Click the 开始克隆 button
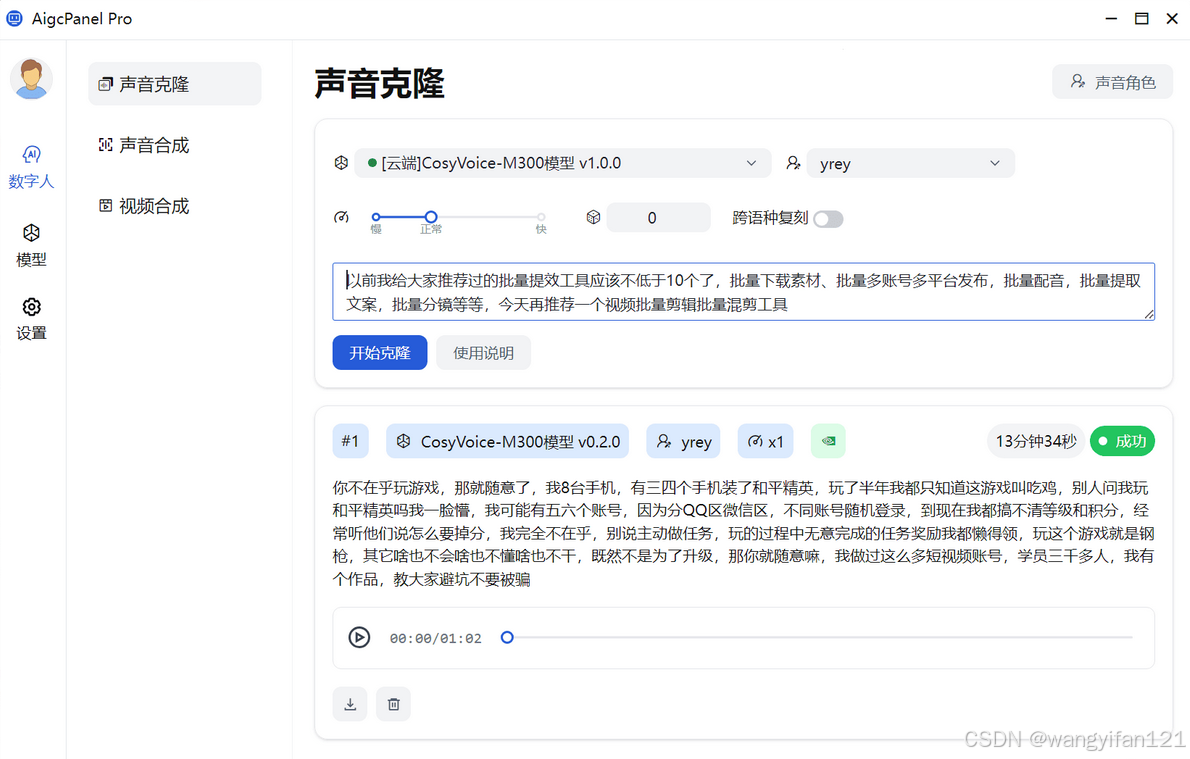The height and width of the screenshot is (759, 1190). tap(379, 352)
